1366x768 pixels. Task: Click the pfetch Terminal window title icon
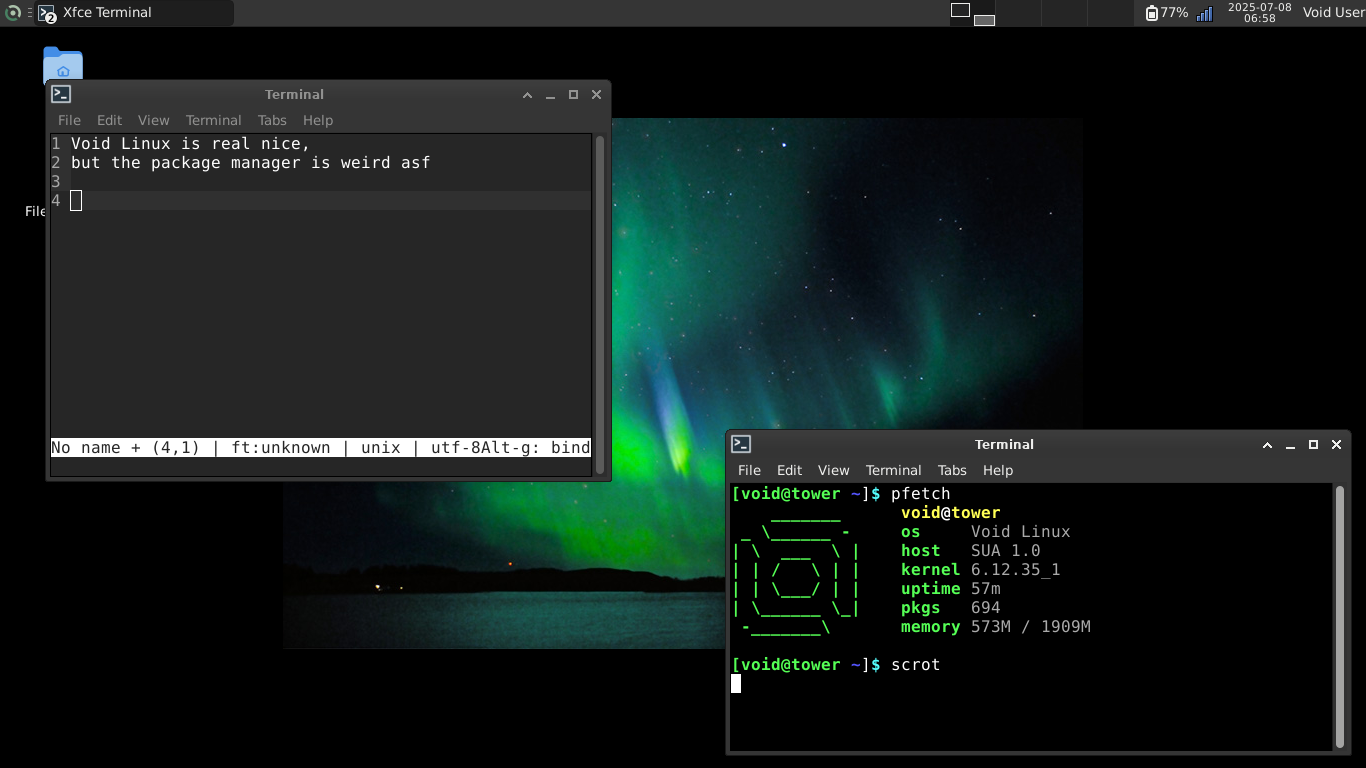(741, 444)
